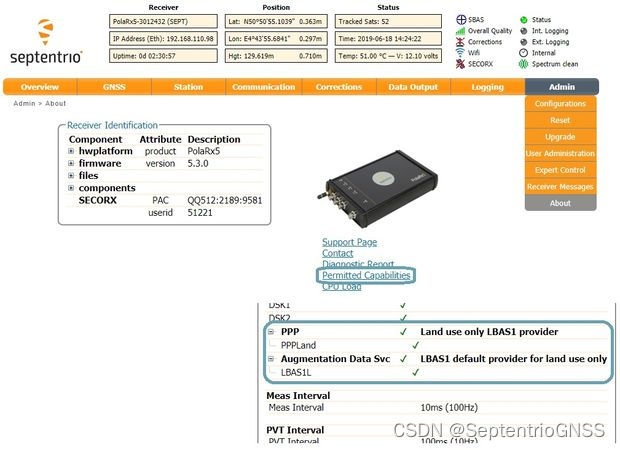Click the Meas Interval value 10ms (100Hz)
This screenshot has height=450, width=620.
coord(449,407)
